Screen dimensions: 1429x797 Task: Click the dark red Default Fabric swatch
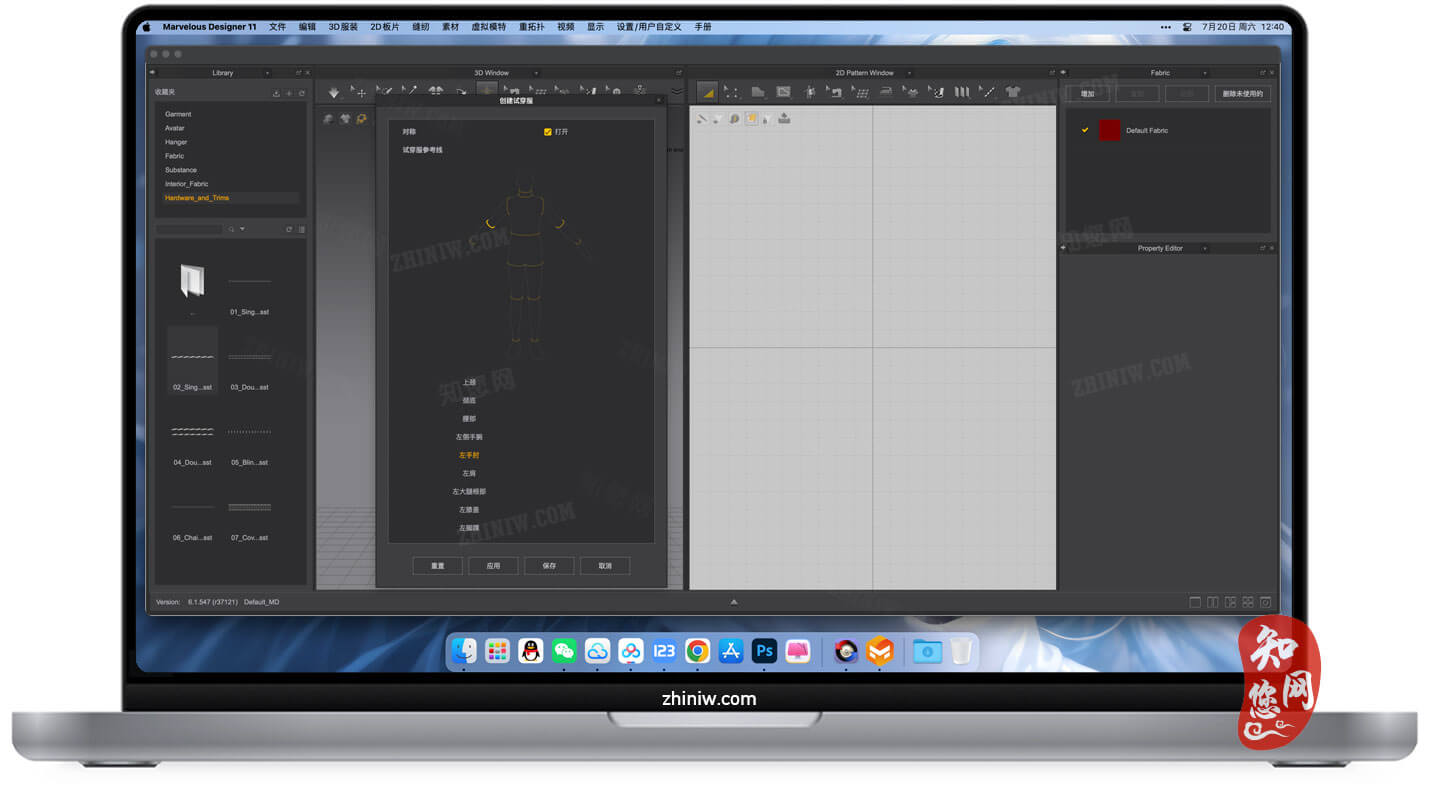click(x=1109, y=130)
